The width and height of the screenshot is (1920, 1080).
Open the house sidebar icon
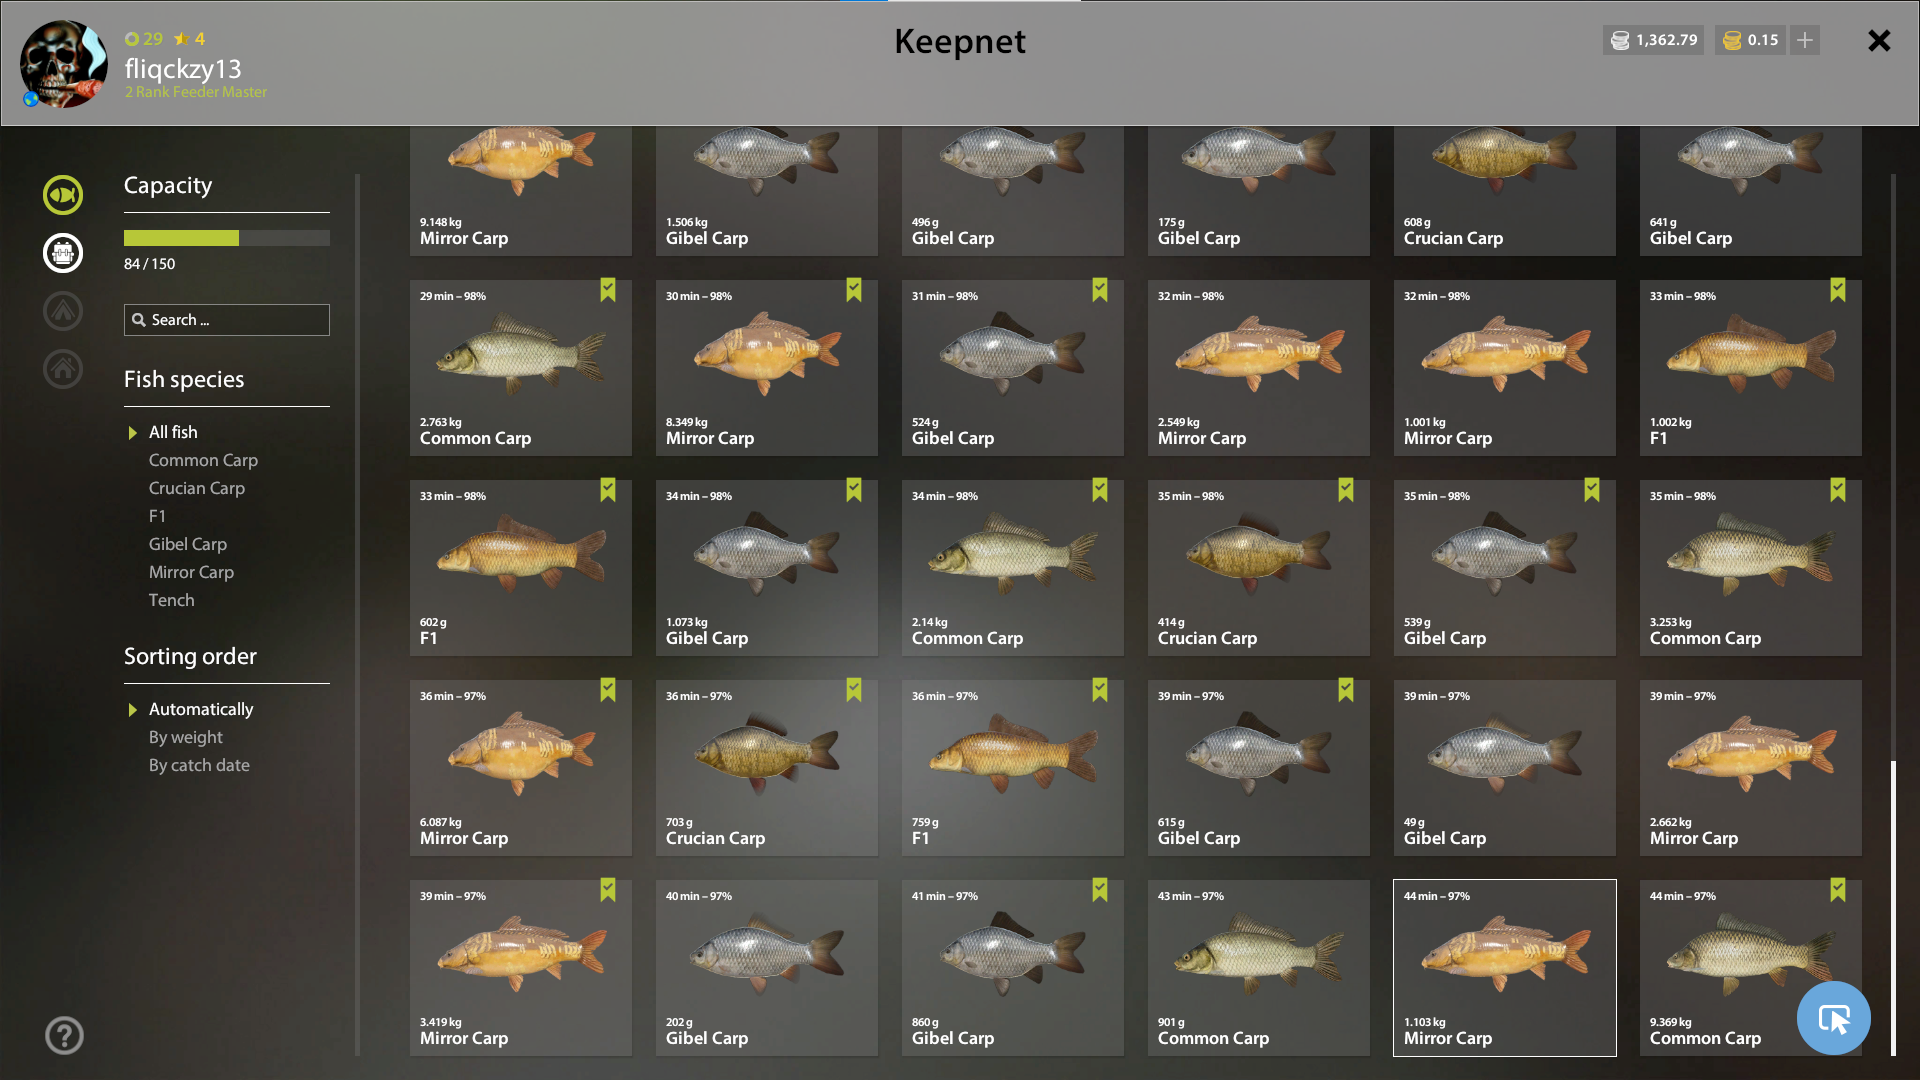point(63,369)
